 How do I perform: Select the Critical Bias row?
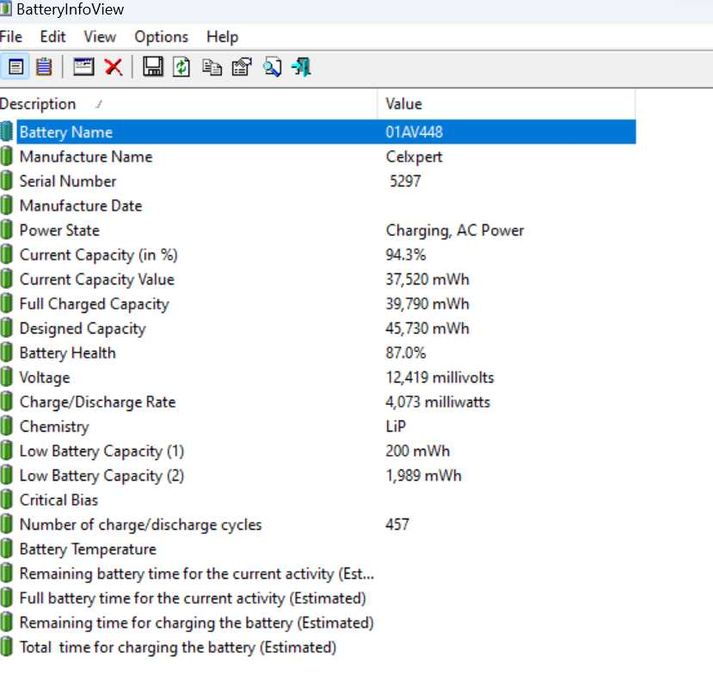[x=318, y=500]
